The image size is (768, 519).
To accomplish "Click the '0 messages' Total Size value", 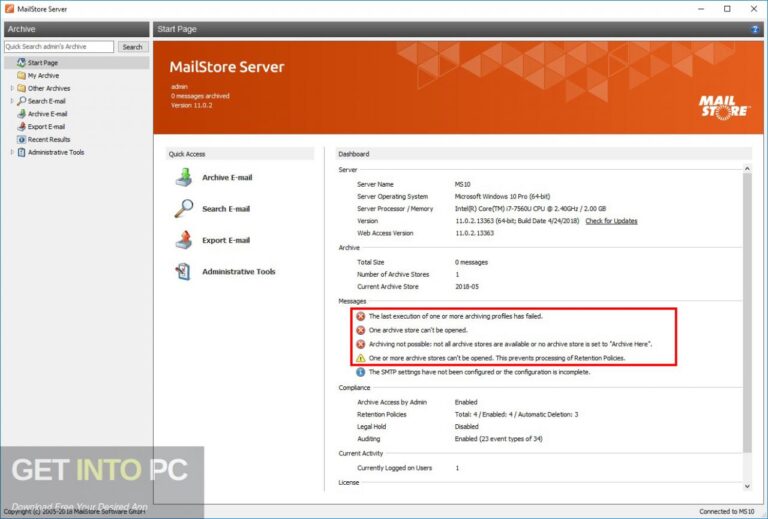I will [x=471, y=262].
